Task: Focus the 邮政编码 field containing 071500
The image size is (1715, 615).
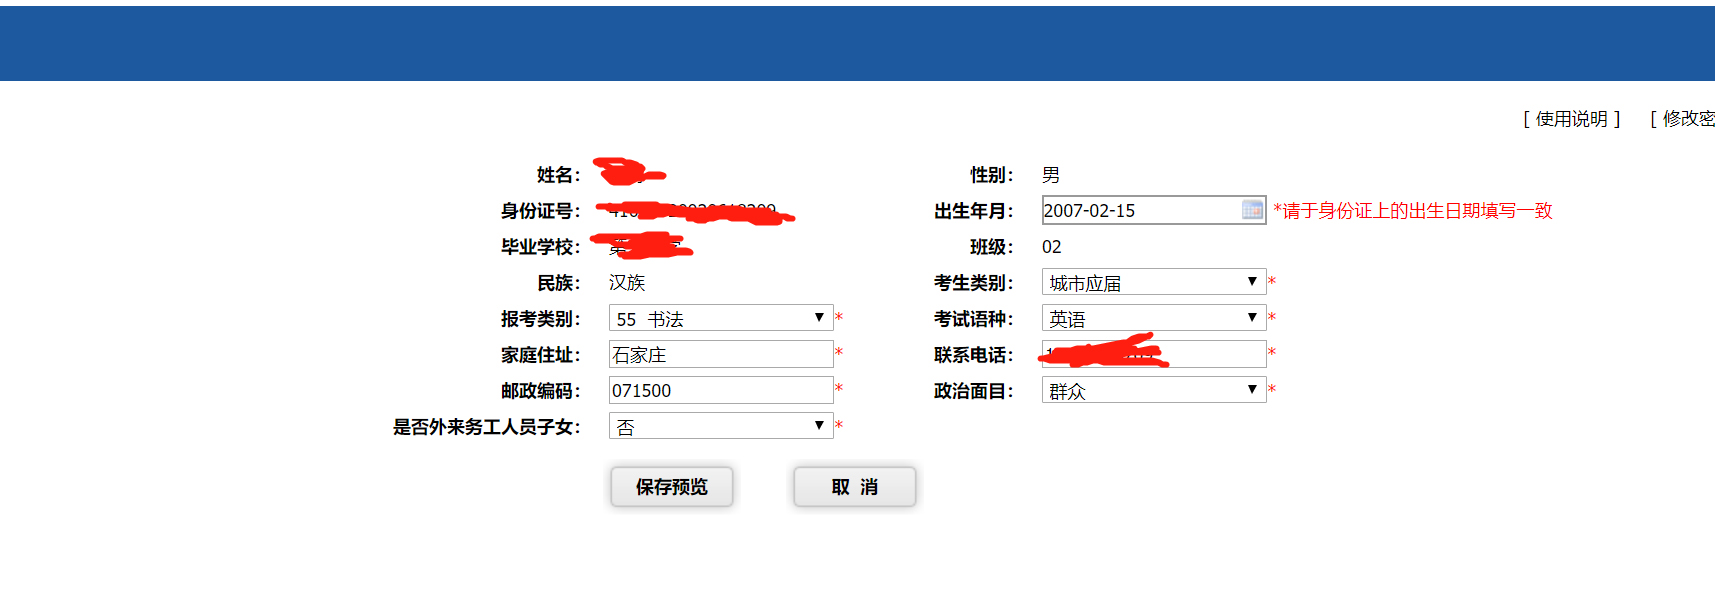Action: [720, 390]
